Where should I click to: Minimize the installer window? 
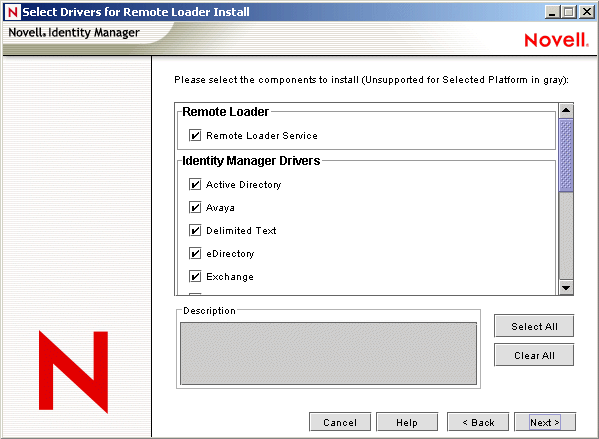tap(552, 12)
